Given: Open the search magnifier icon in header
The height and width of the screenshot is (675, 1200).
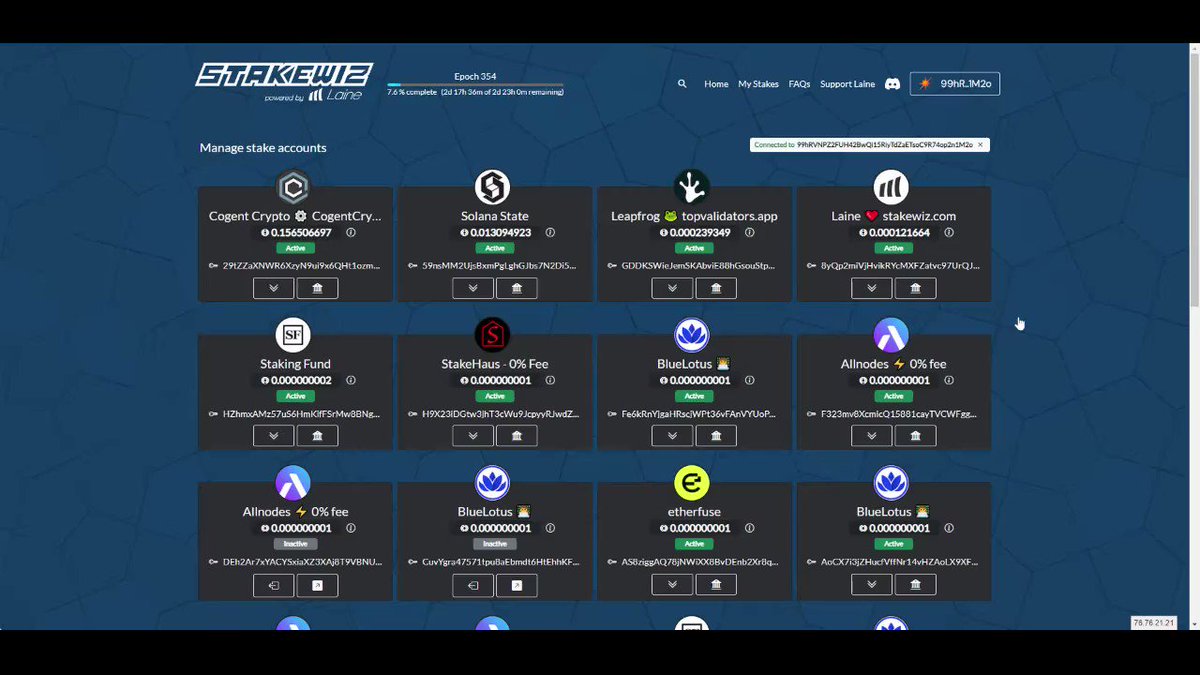Looking at the screenshot, I should (x=682, y=84).
